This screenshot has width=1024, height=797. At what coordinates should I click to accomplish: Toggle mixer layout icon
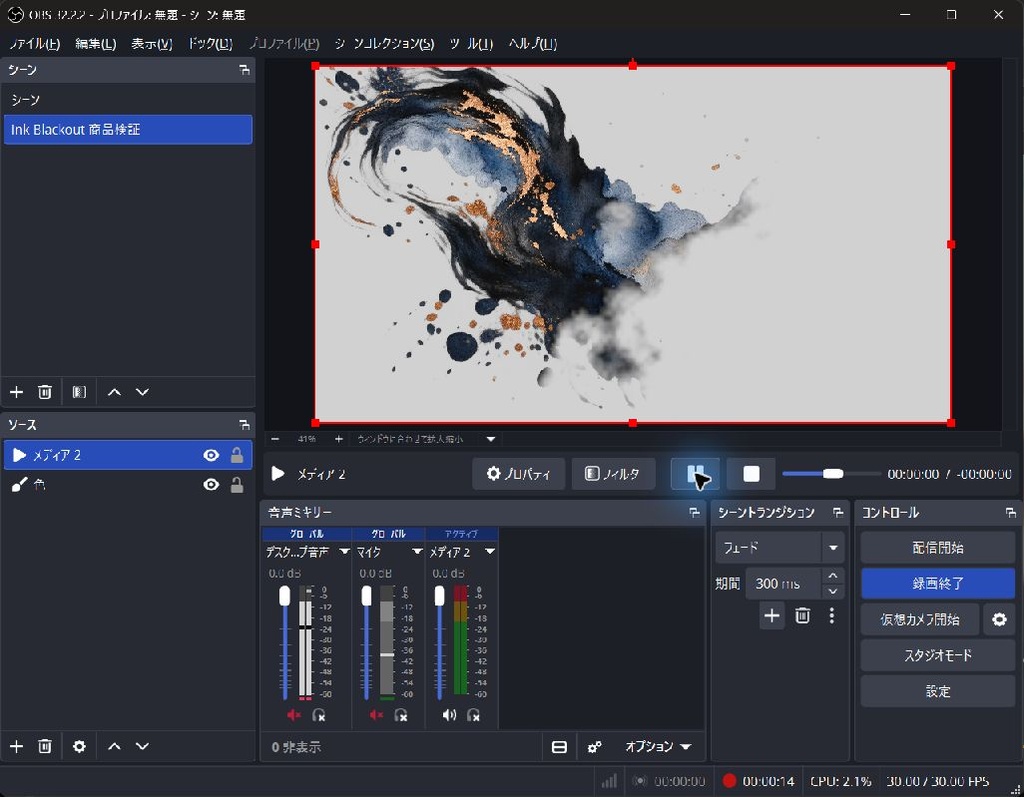[x=560, y=747]
